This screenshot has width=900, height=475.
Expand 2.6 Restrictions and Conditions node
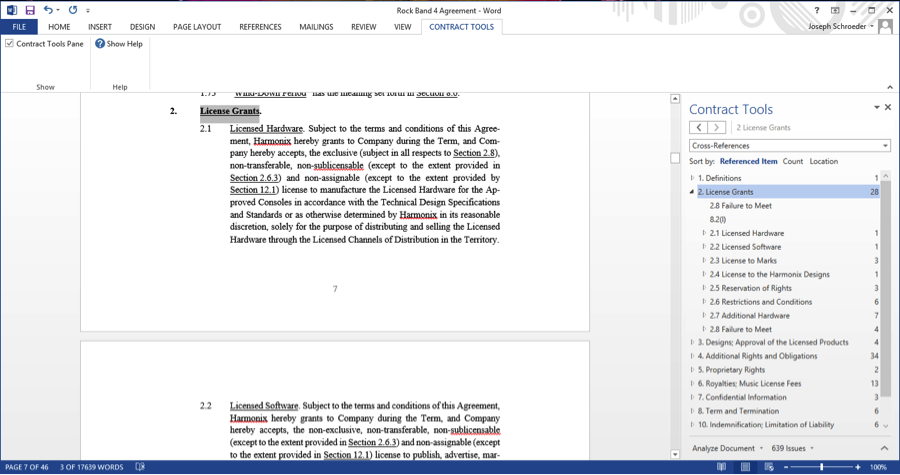(x=704, y=302)
